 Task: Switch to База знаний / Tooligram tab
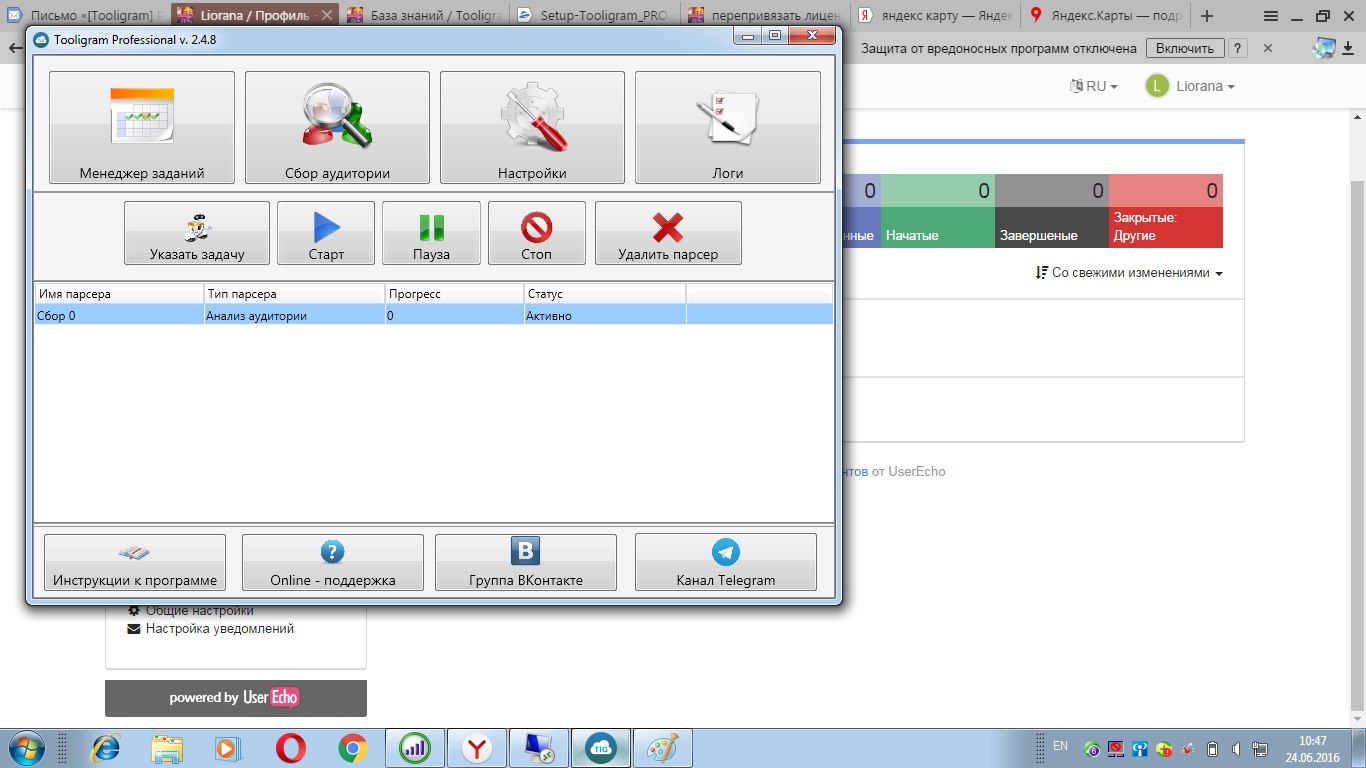click(425, 16)
